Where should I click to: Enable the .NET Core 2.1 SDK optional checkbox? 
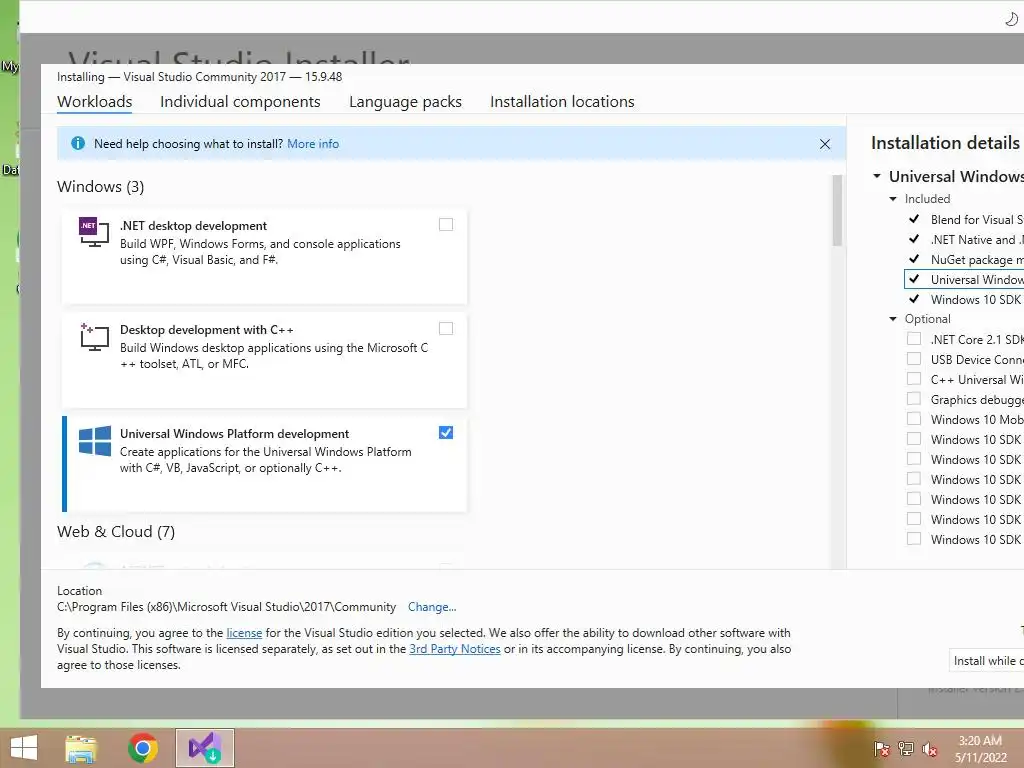pyautogui.click(x=914, y=339)
